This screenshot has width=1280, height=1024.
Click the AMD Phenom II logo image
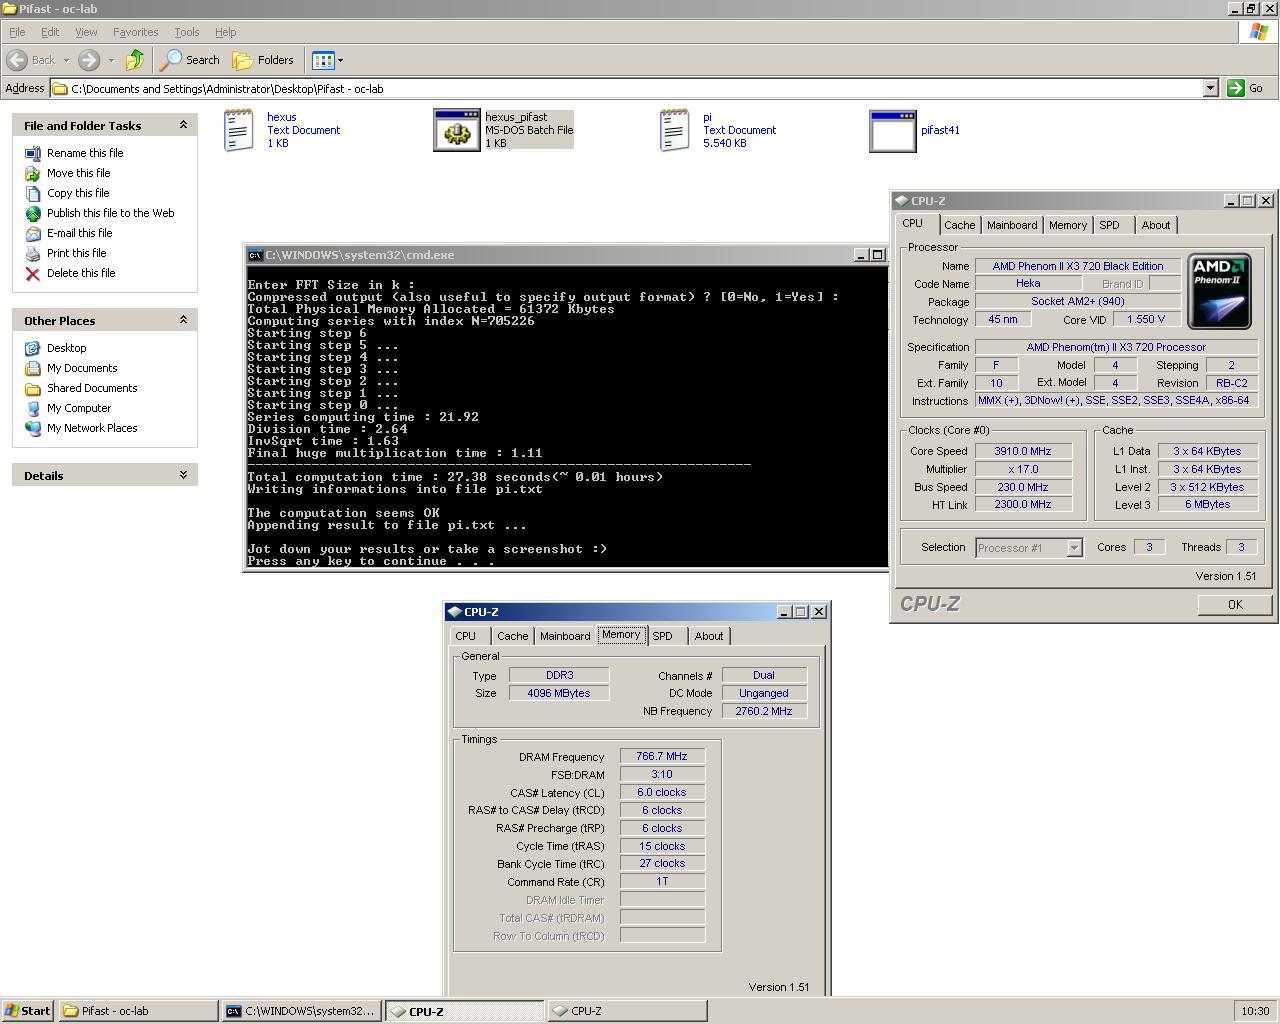1219,292
